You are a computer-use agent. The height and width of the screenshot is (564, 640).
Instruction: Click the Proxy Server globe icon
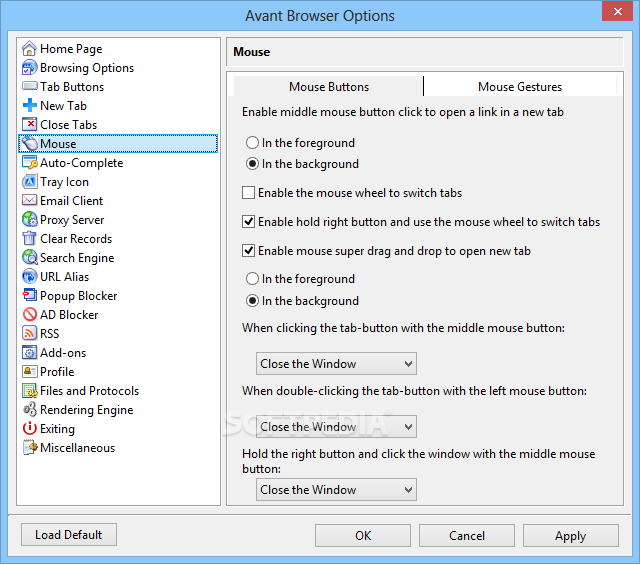[x=29, y=220]
